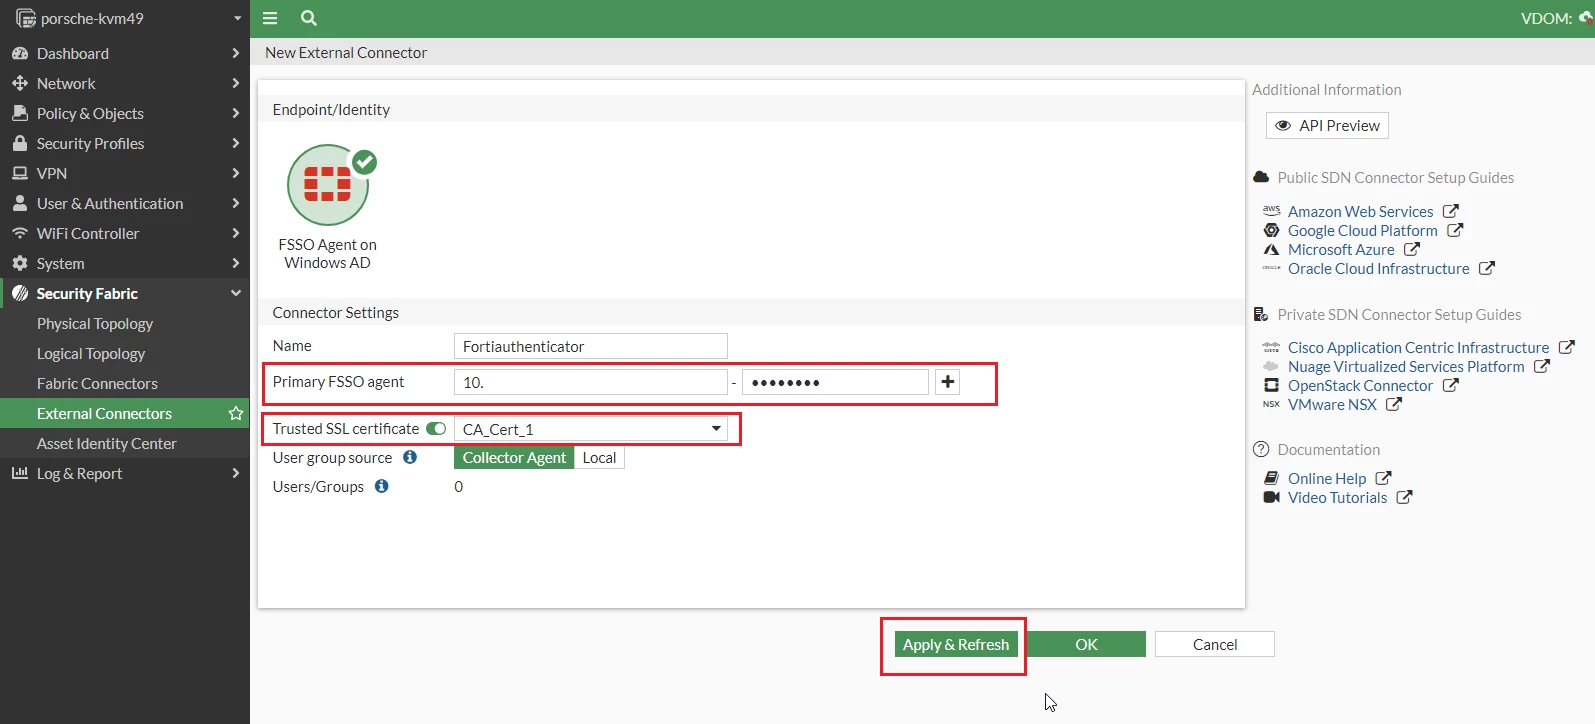Image resolution: width=1595 pixels, height=724 pixels.
Task: Open the CA_Cert_1 certificate dropdown
Action: pyautogui.click(x=591, y=429)
